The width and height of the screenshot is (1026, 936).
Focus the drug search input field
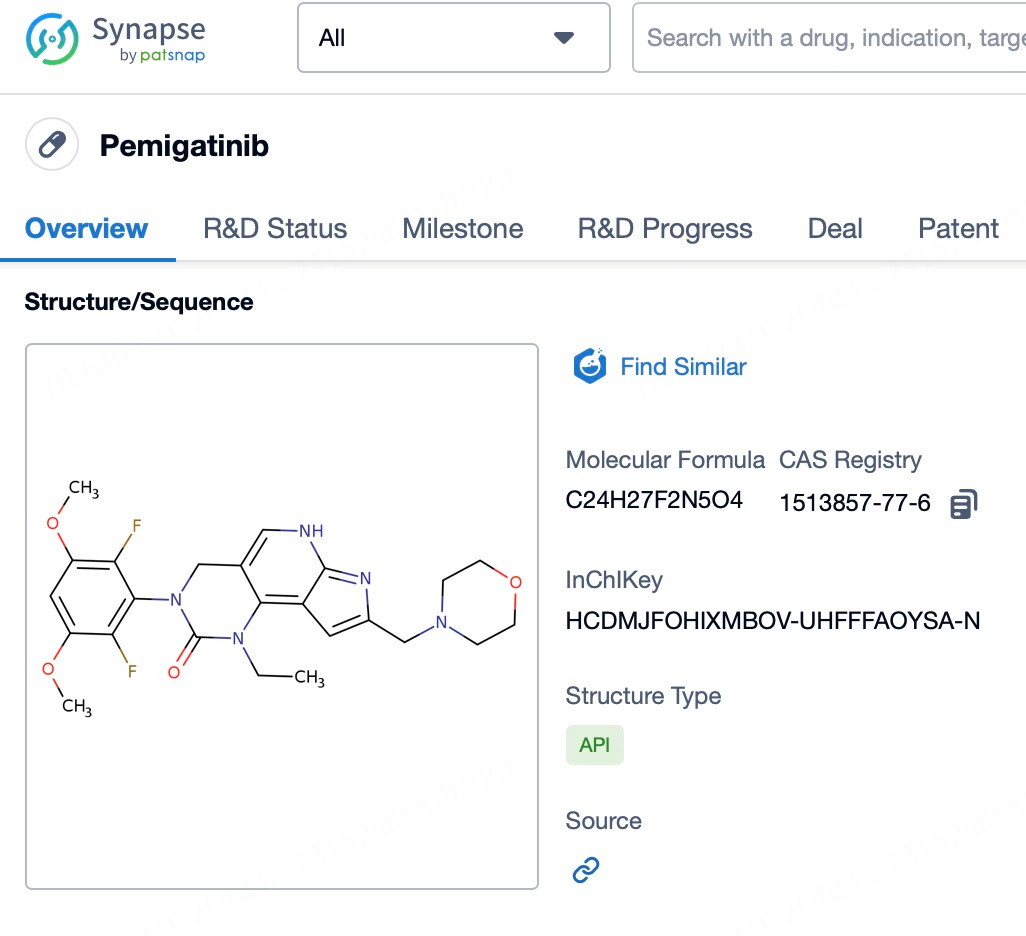830,38
